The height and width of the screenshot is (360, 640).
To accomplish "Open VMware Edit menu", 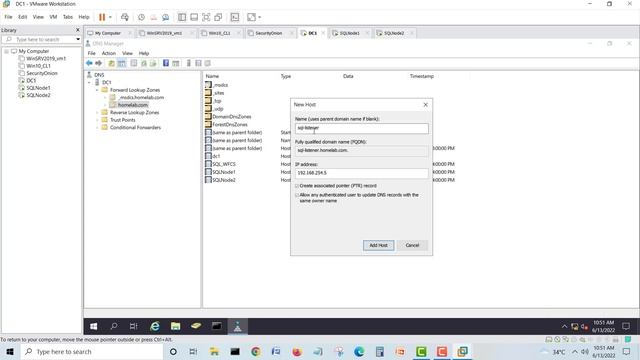I will pos(22,17).
